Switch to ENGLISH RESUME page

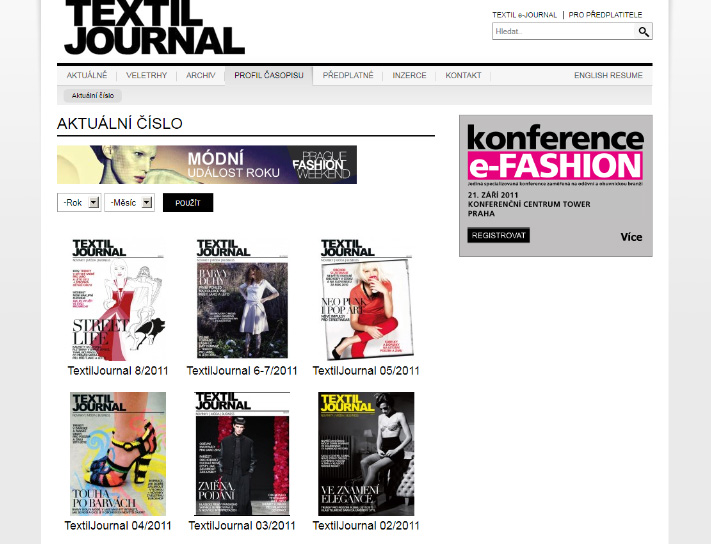(608, 75)
